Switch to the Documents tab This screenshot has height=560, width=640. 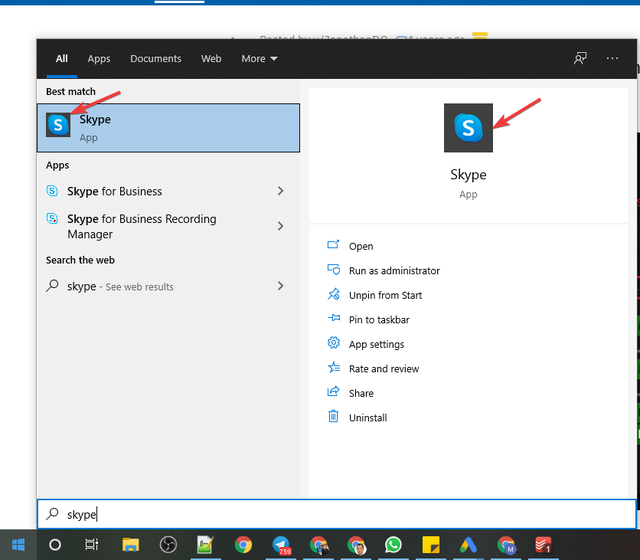click(156, 59)
